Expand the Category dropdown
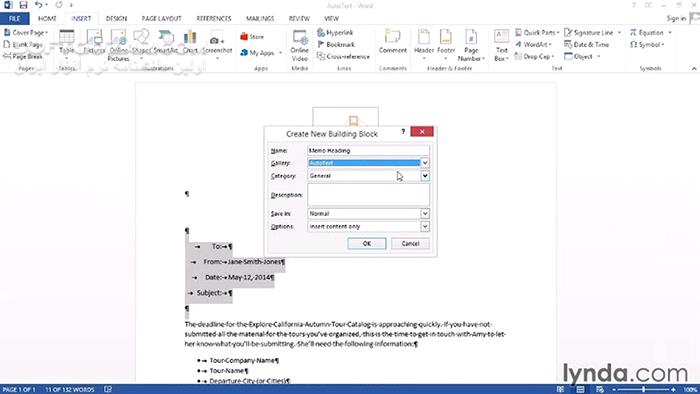Image resolution: width=700 pixels, height=394 pixels. 425,176
